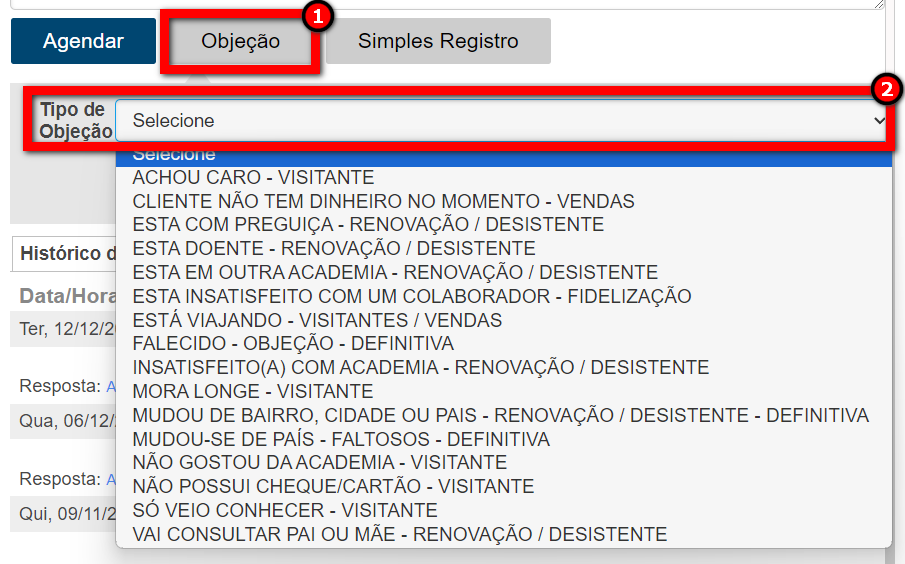905x564 pixels.
Task: Pick MORA LONGE - VISITANTE
Action: [x=253, y=391]
